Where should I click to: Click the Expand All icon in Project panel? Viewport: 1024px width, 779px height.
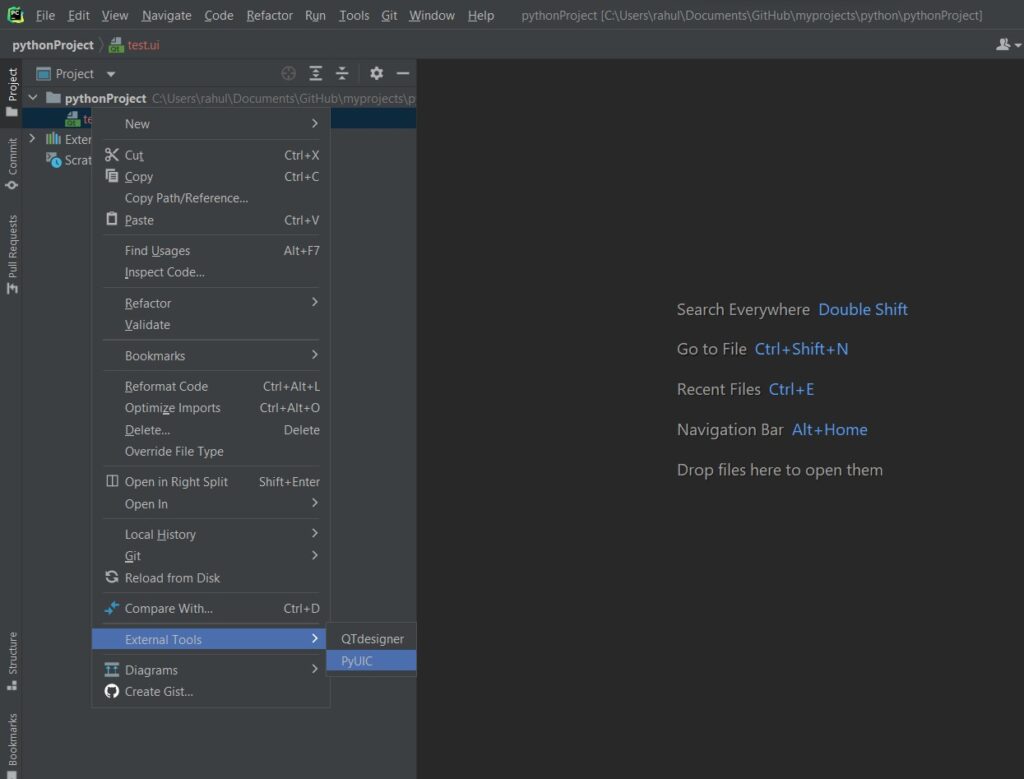[x=316, y=74]
